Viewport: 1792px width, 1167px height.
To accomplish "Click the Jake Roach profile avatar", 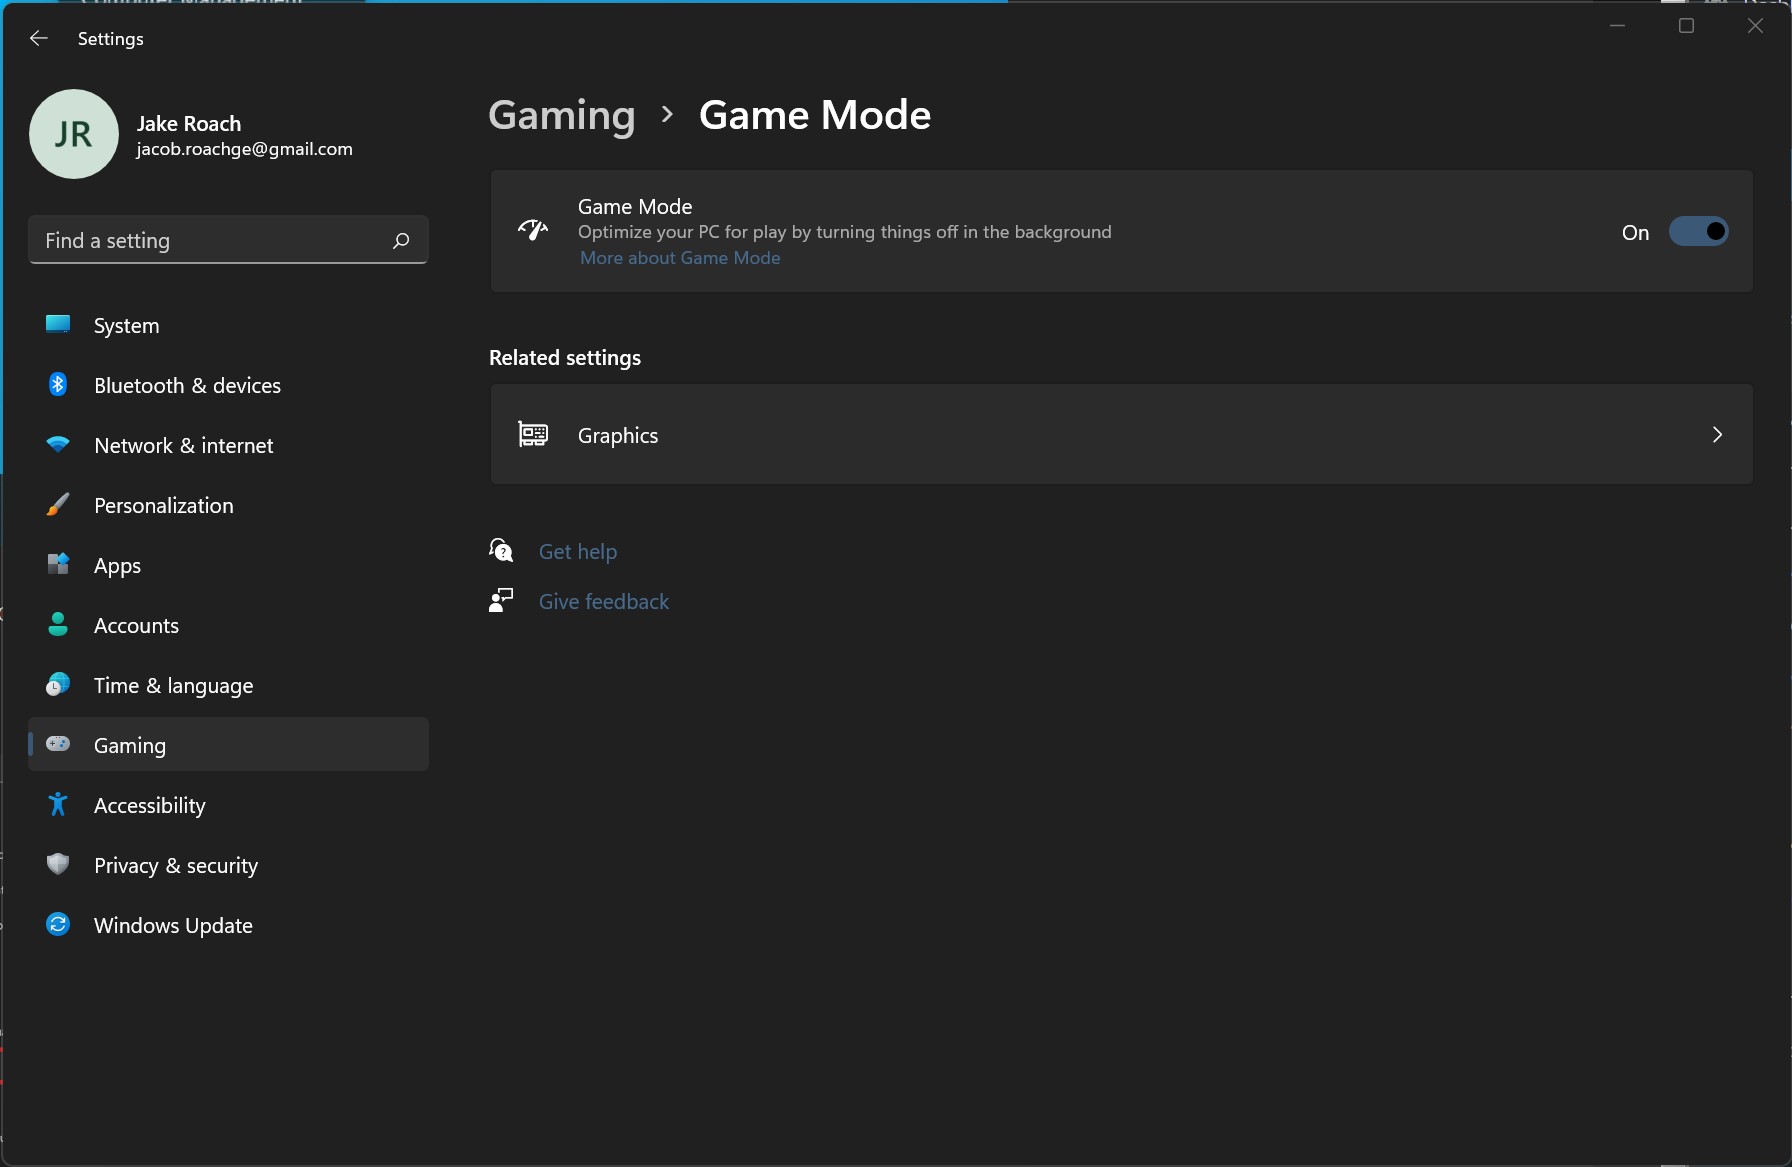I will (73, 134).
